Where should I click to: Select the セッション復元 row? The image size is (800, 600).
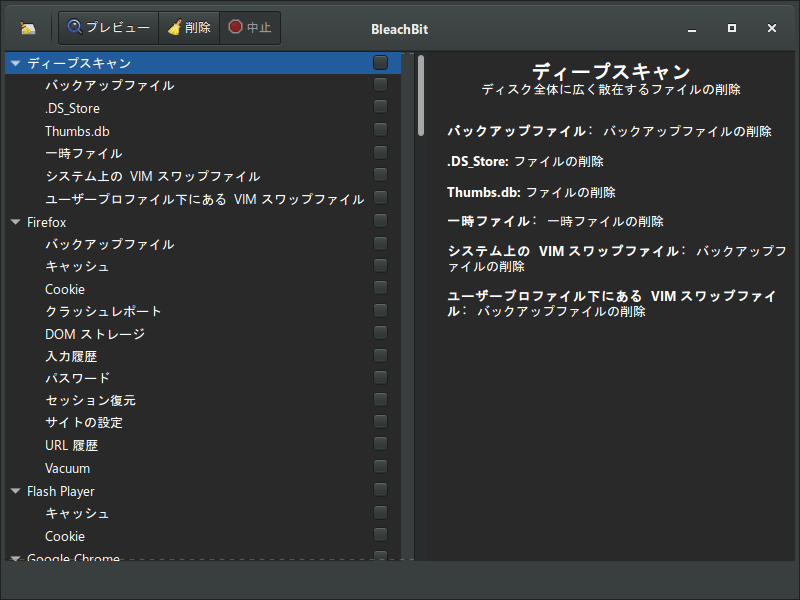tap(203, 401)
